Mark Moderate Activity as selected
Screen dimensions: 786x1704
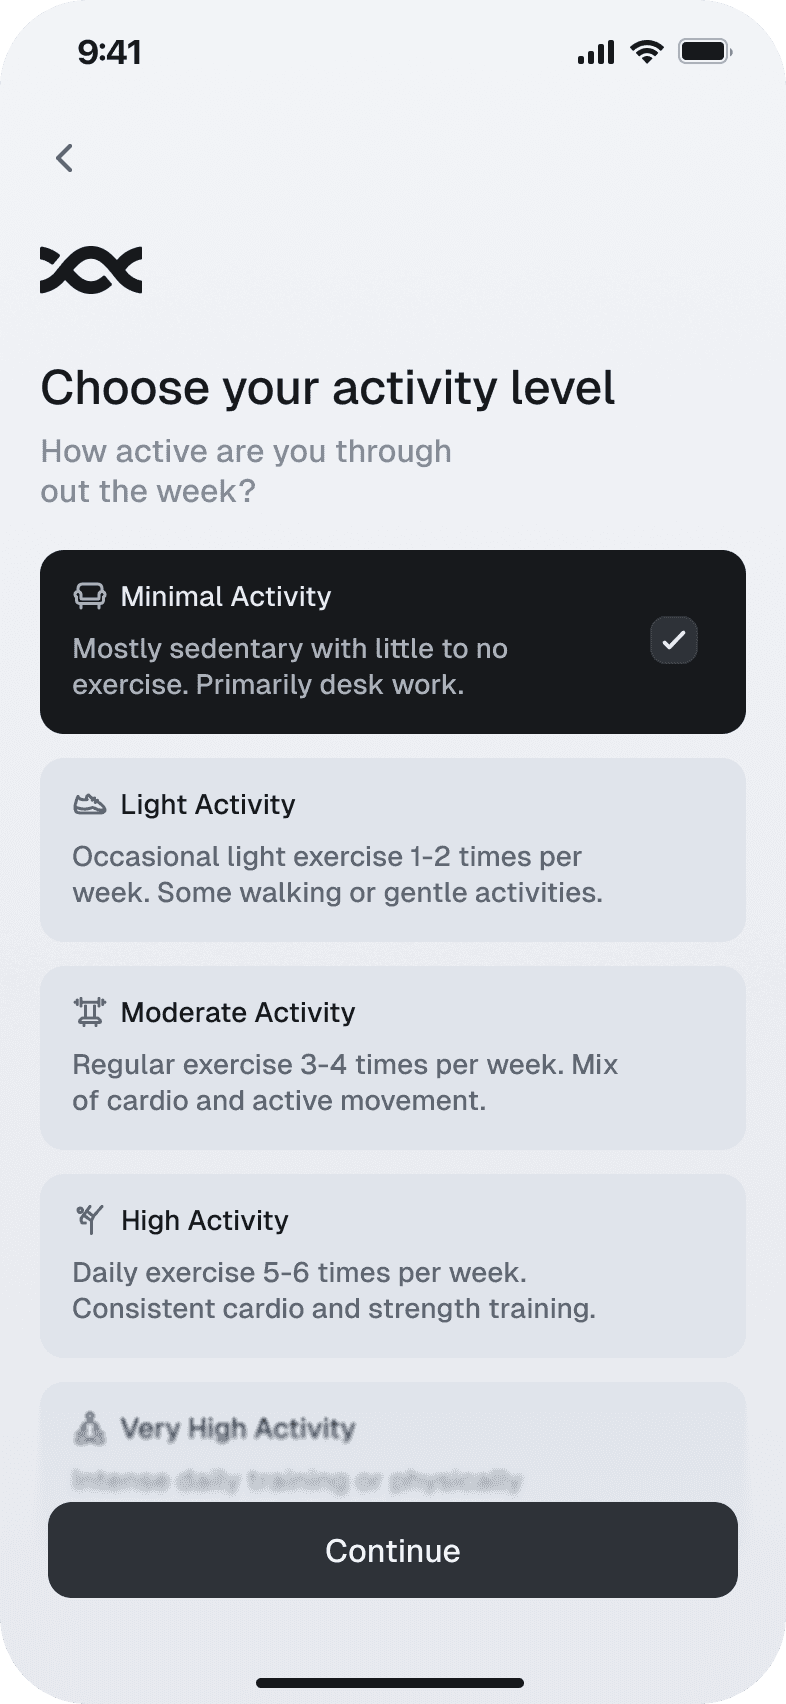[x=392, y=1056]
